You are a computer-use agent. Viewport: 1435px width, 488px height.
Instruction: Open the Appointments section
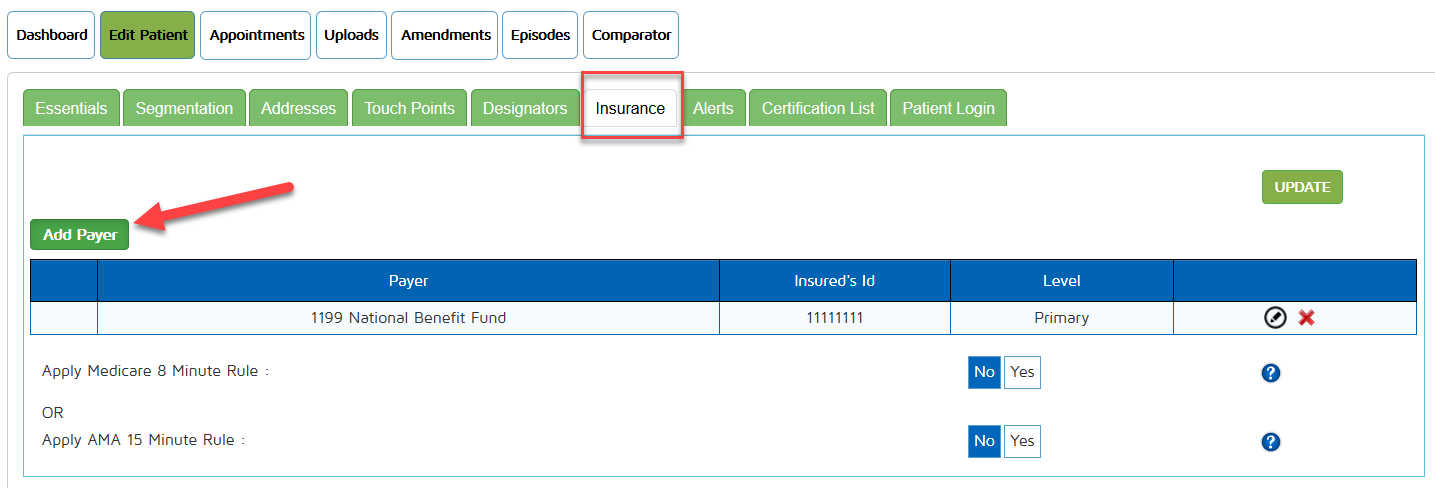(257, 35)
